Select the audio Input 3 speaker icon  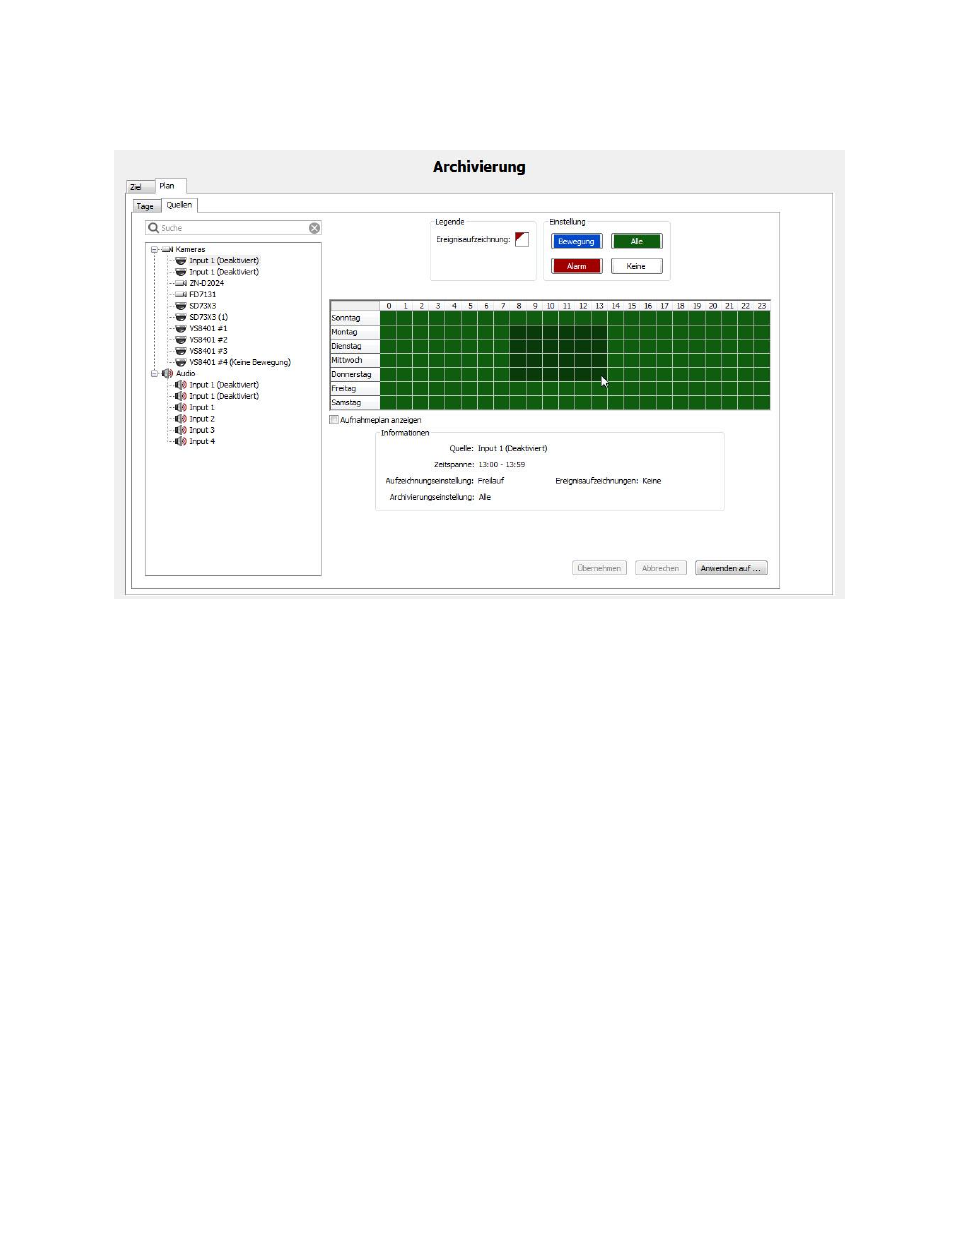[181, 430]
